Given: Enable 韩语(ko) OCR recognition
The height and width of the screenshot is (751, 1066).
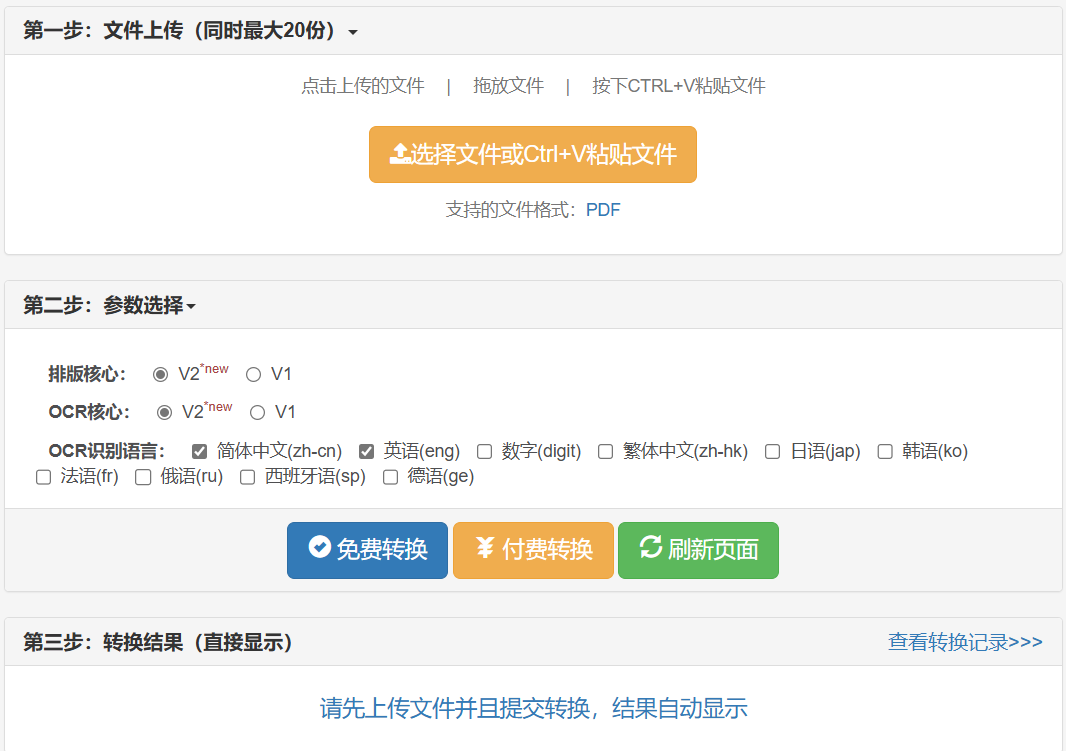Looking at the screenshot, I should [x=884, y=451].
